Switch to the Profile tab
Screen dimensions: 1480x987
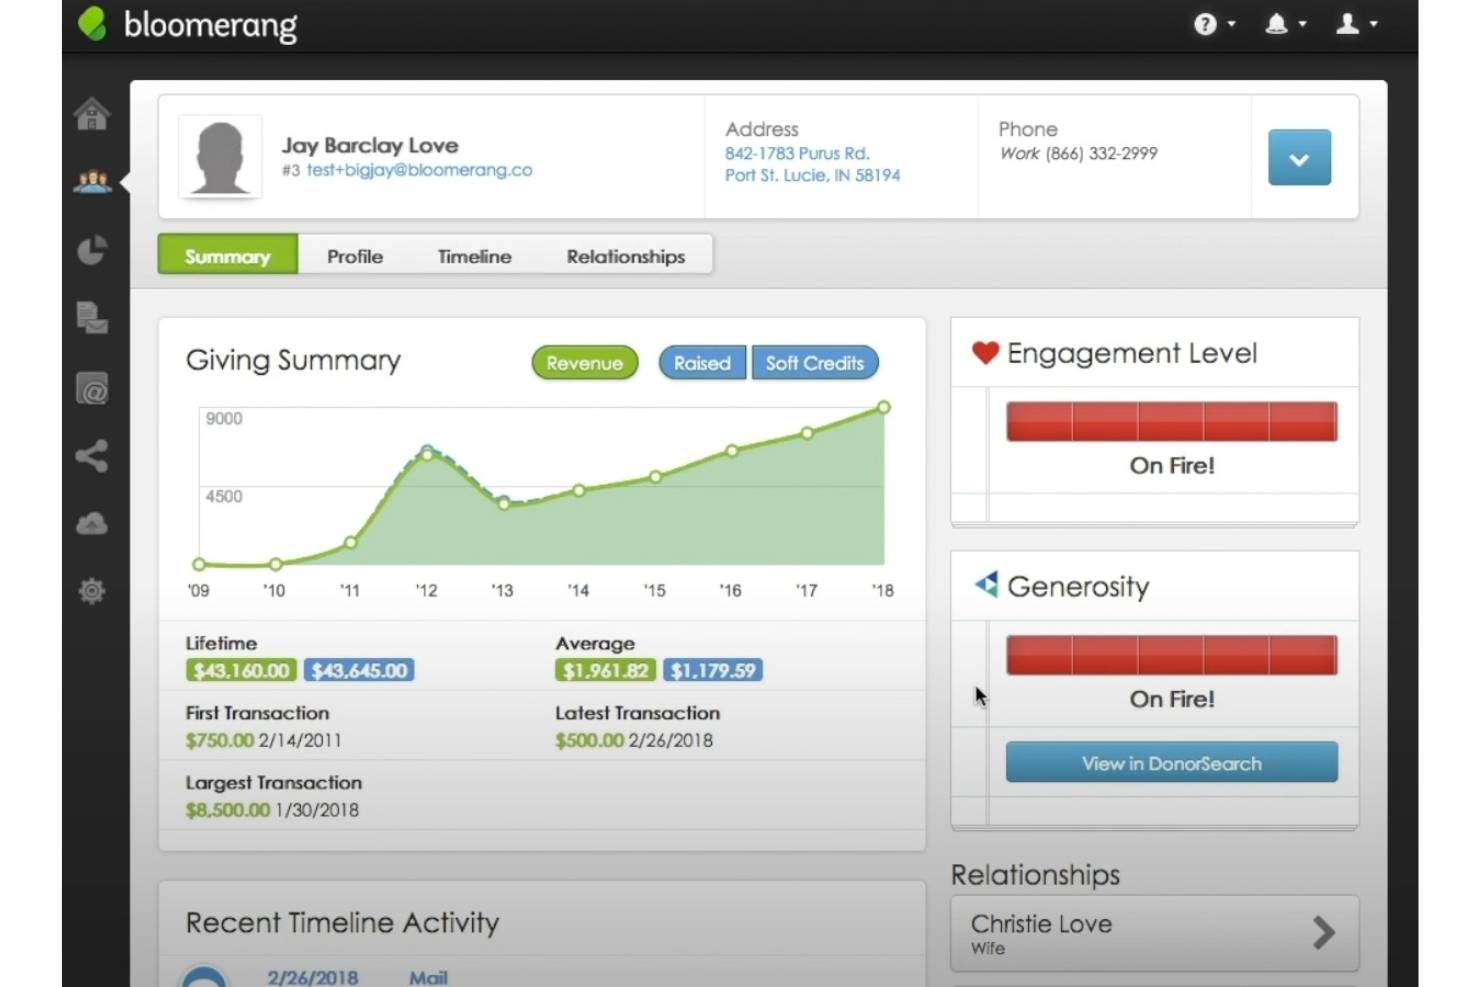[355, 256]
